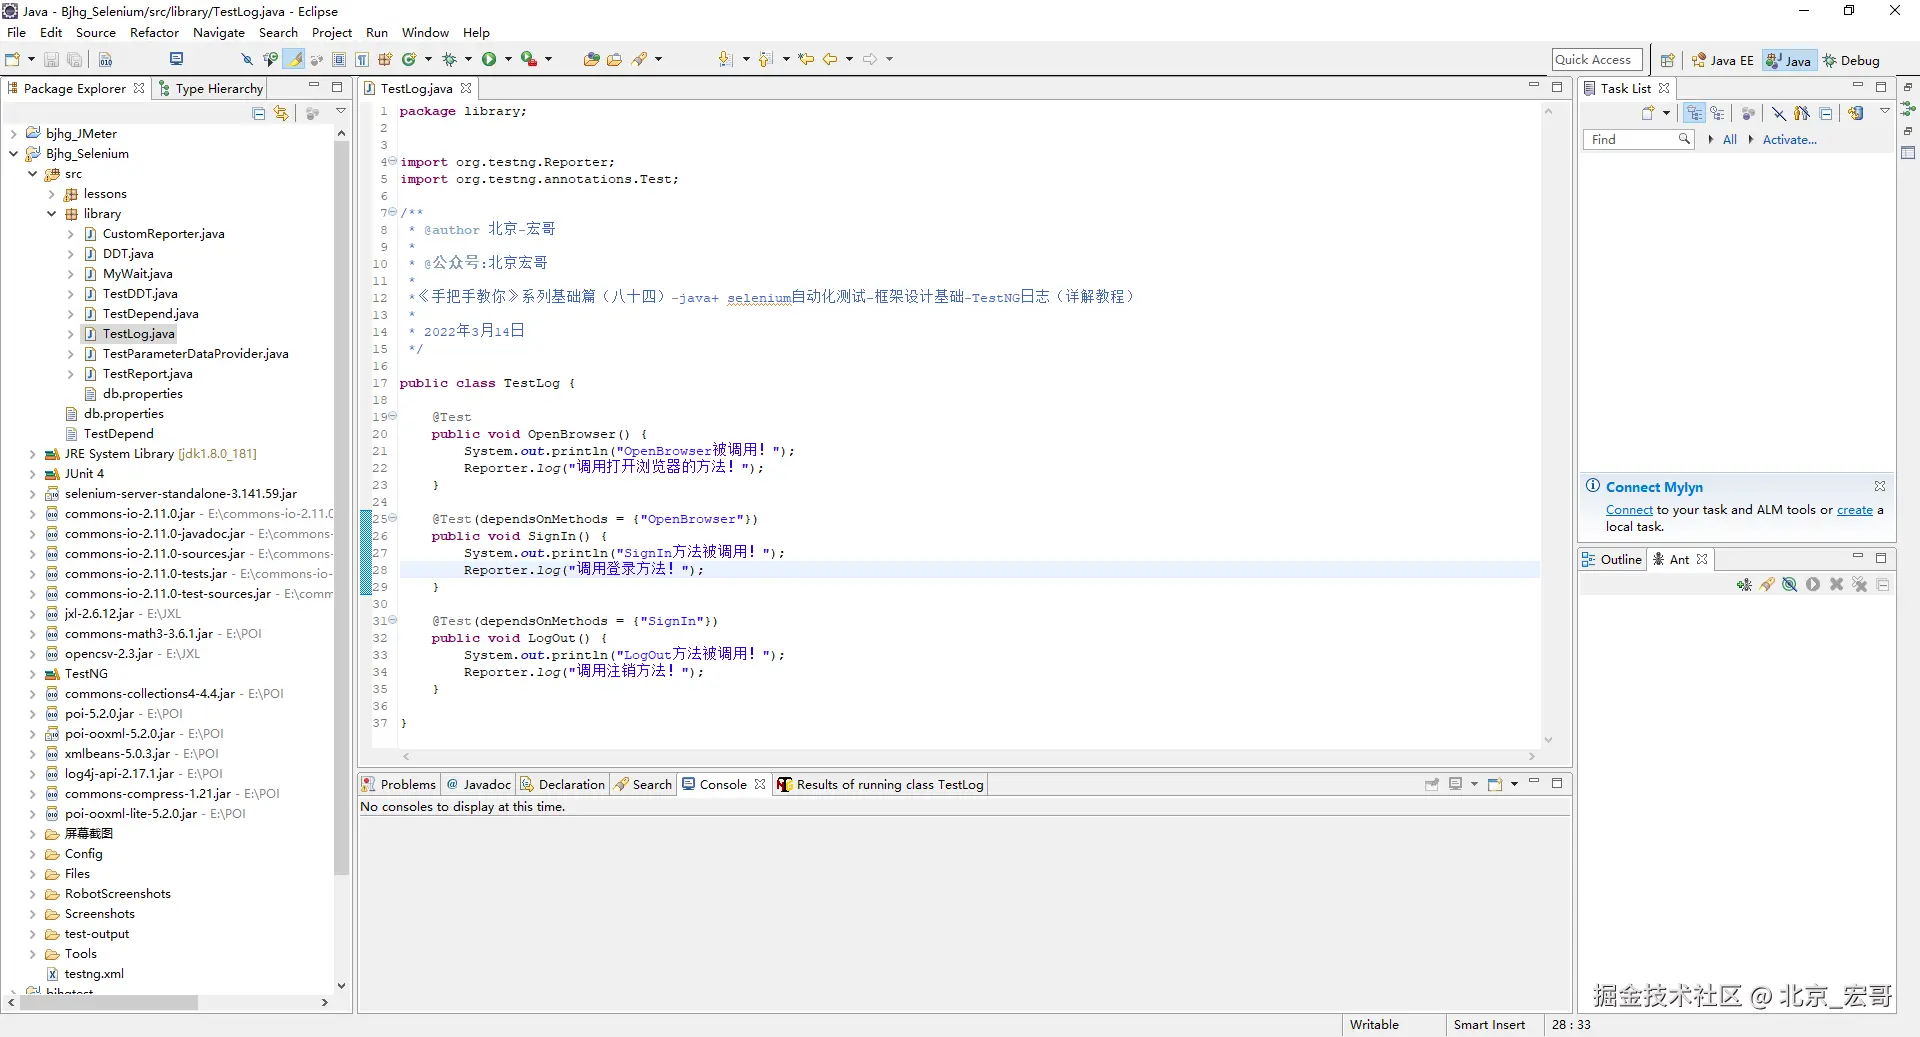Toggle Show Whitespace Characters pilcrow button
Viewport: 1920px width, 1037px height.
point(362,60)
